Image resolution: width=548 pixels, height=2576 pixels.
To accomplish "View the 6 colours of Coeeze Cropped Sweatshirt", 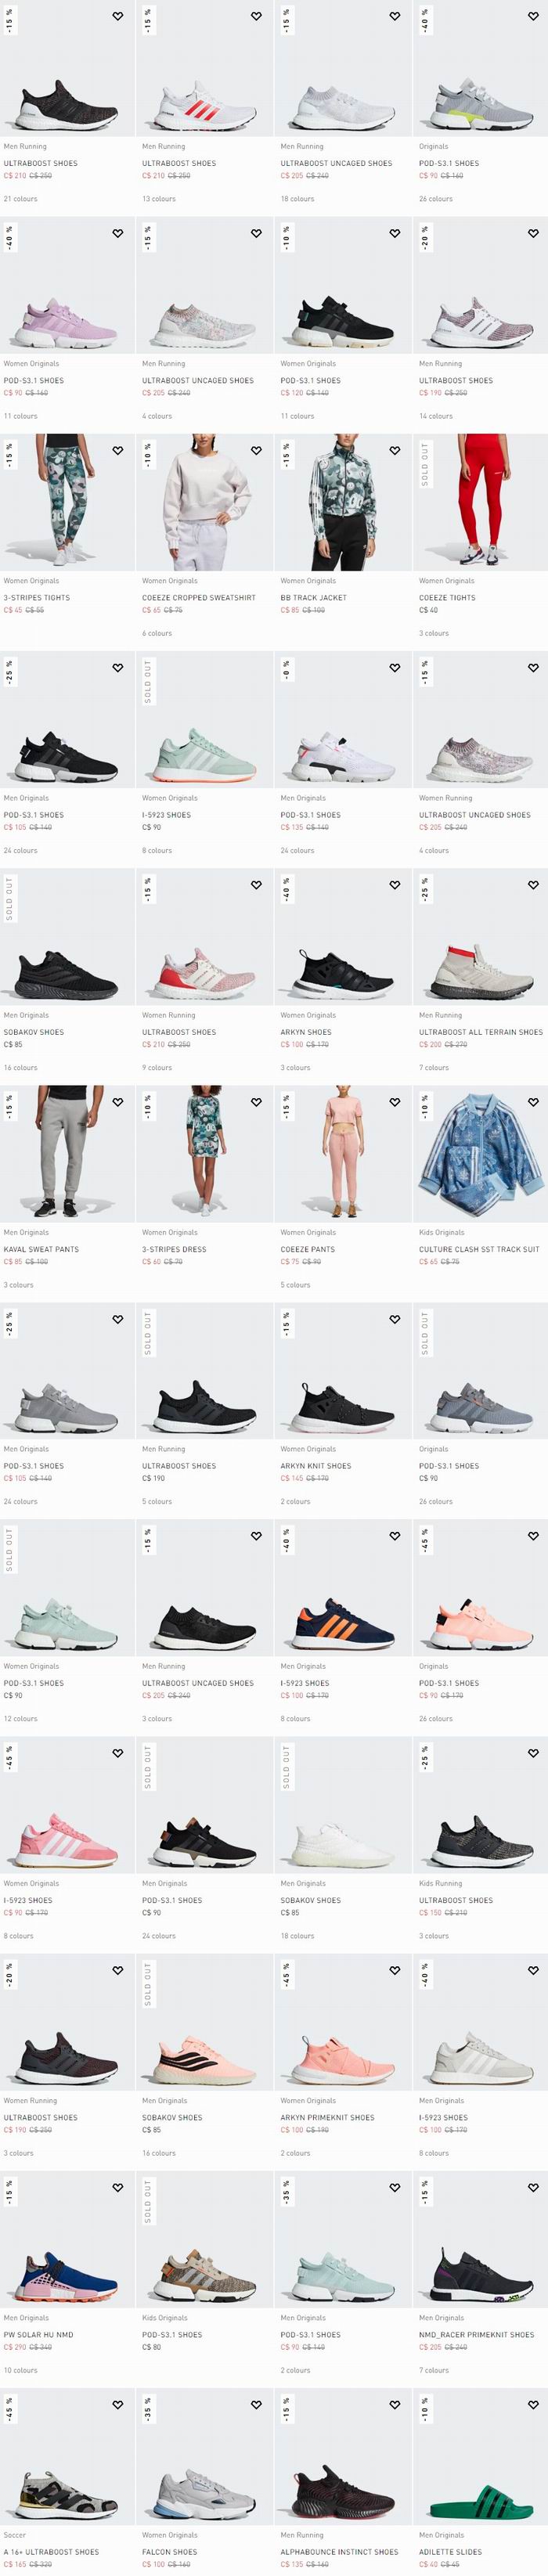I will click(157, 633).
